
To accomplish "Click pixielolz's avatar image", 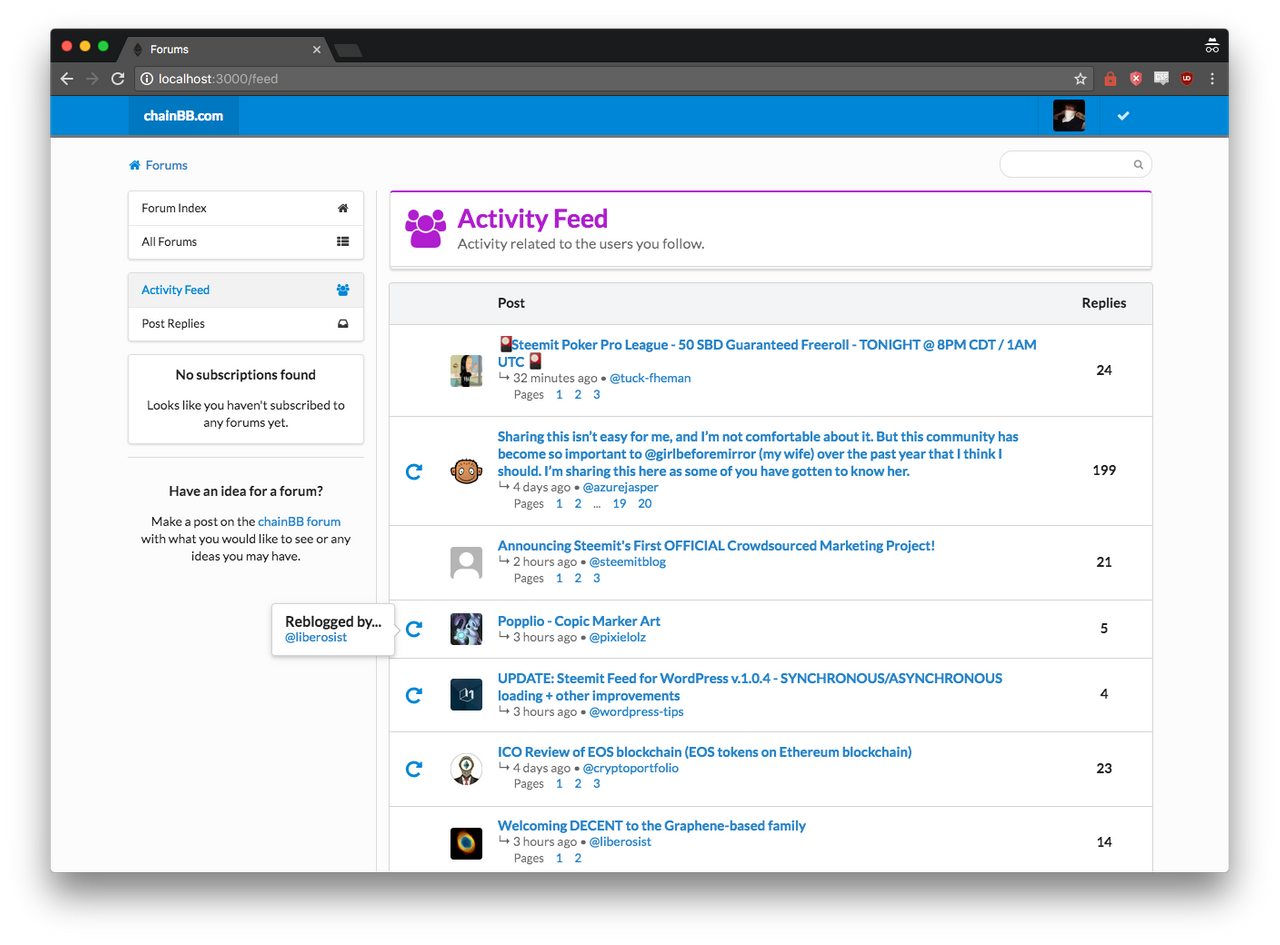I will click(x=466, y=629).
